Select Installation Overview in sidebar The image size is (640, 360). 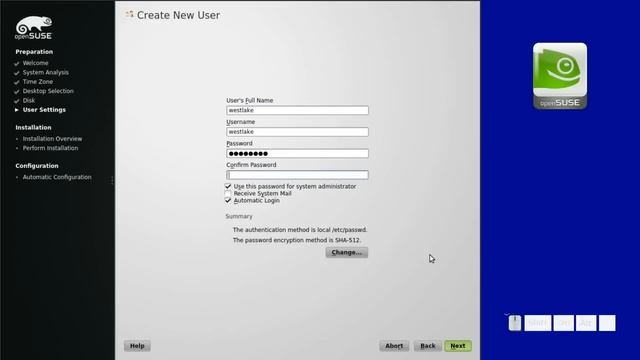tap(52, 139)
